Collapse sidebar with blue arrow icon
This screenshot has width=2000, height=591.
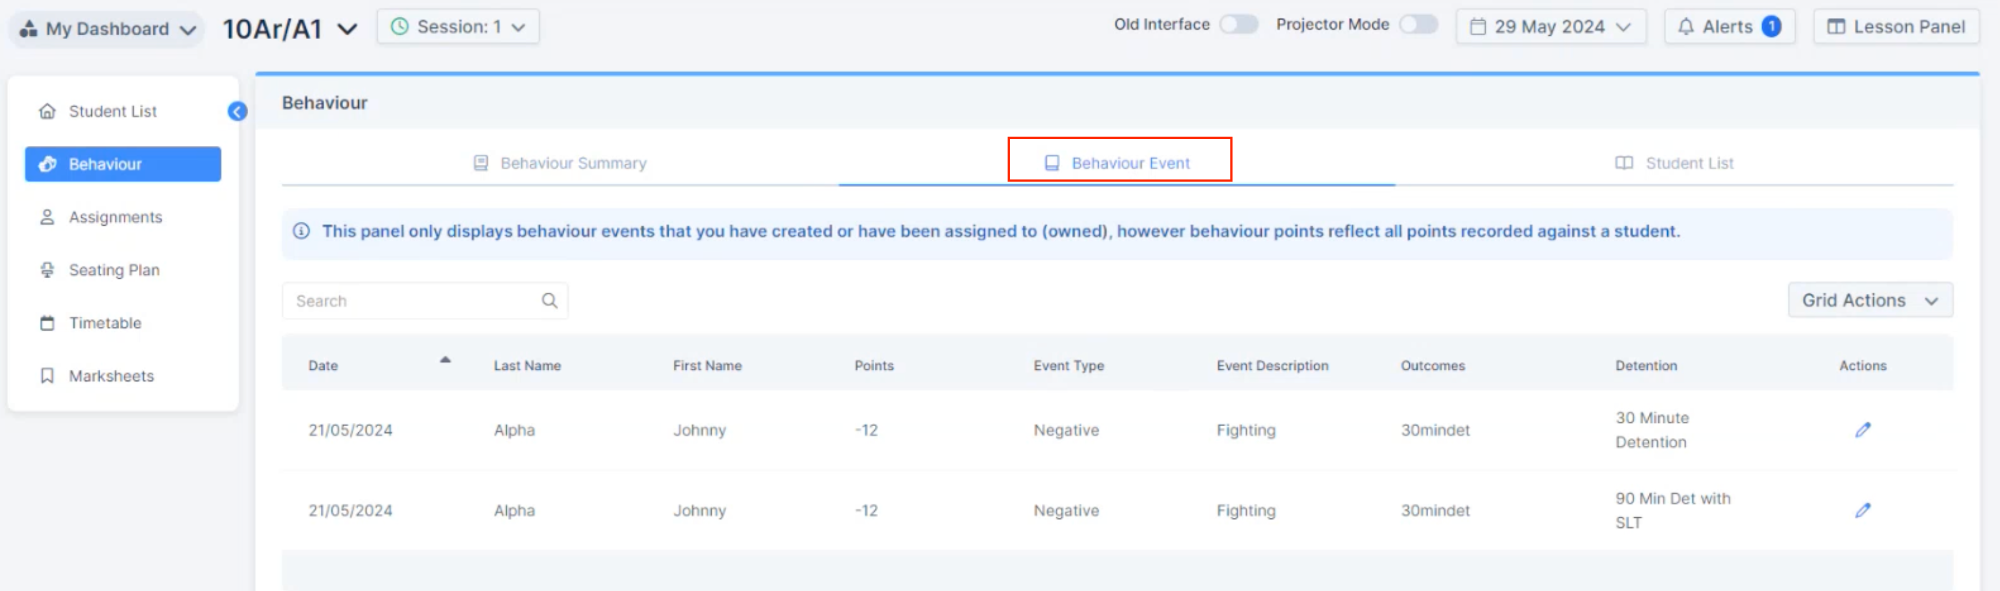(237, 111)
